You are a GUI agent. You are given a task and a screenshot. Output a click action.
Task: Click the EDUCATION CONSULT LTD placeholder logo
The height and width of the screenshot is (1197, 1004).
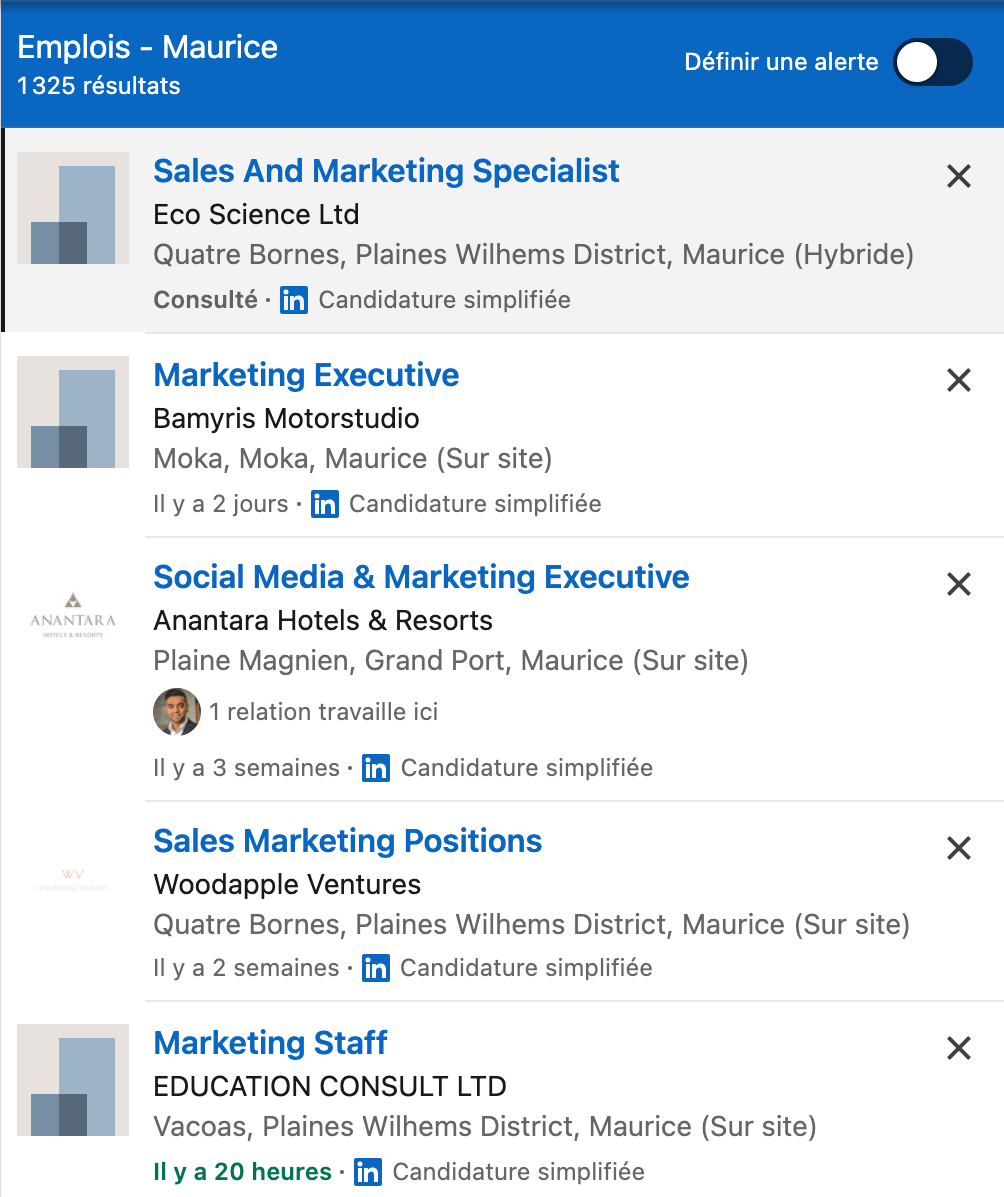73,1080
